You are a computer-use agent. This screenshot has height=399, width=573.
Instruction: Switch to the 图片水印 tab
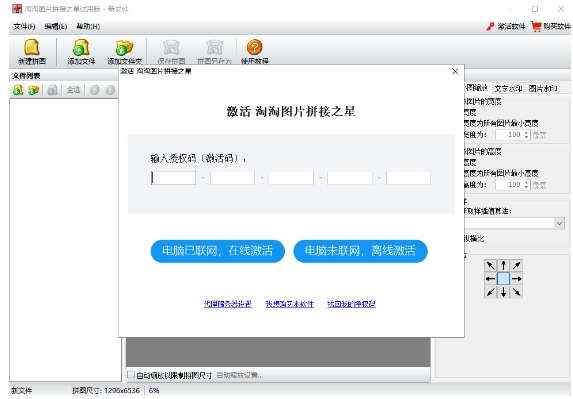point(543,88)
